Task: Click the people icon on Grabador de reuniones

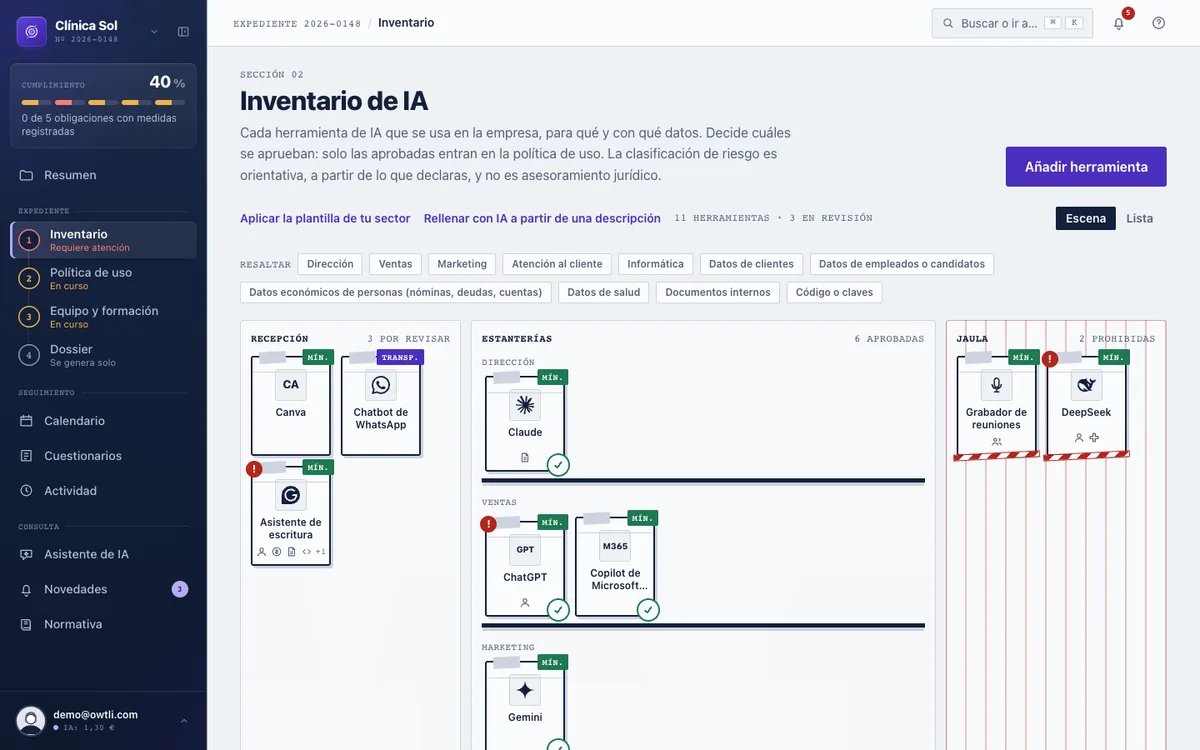Action: tap(997, 442)
